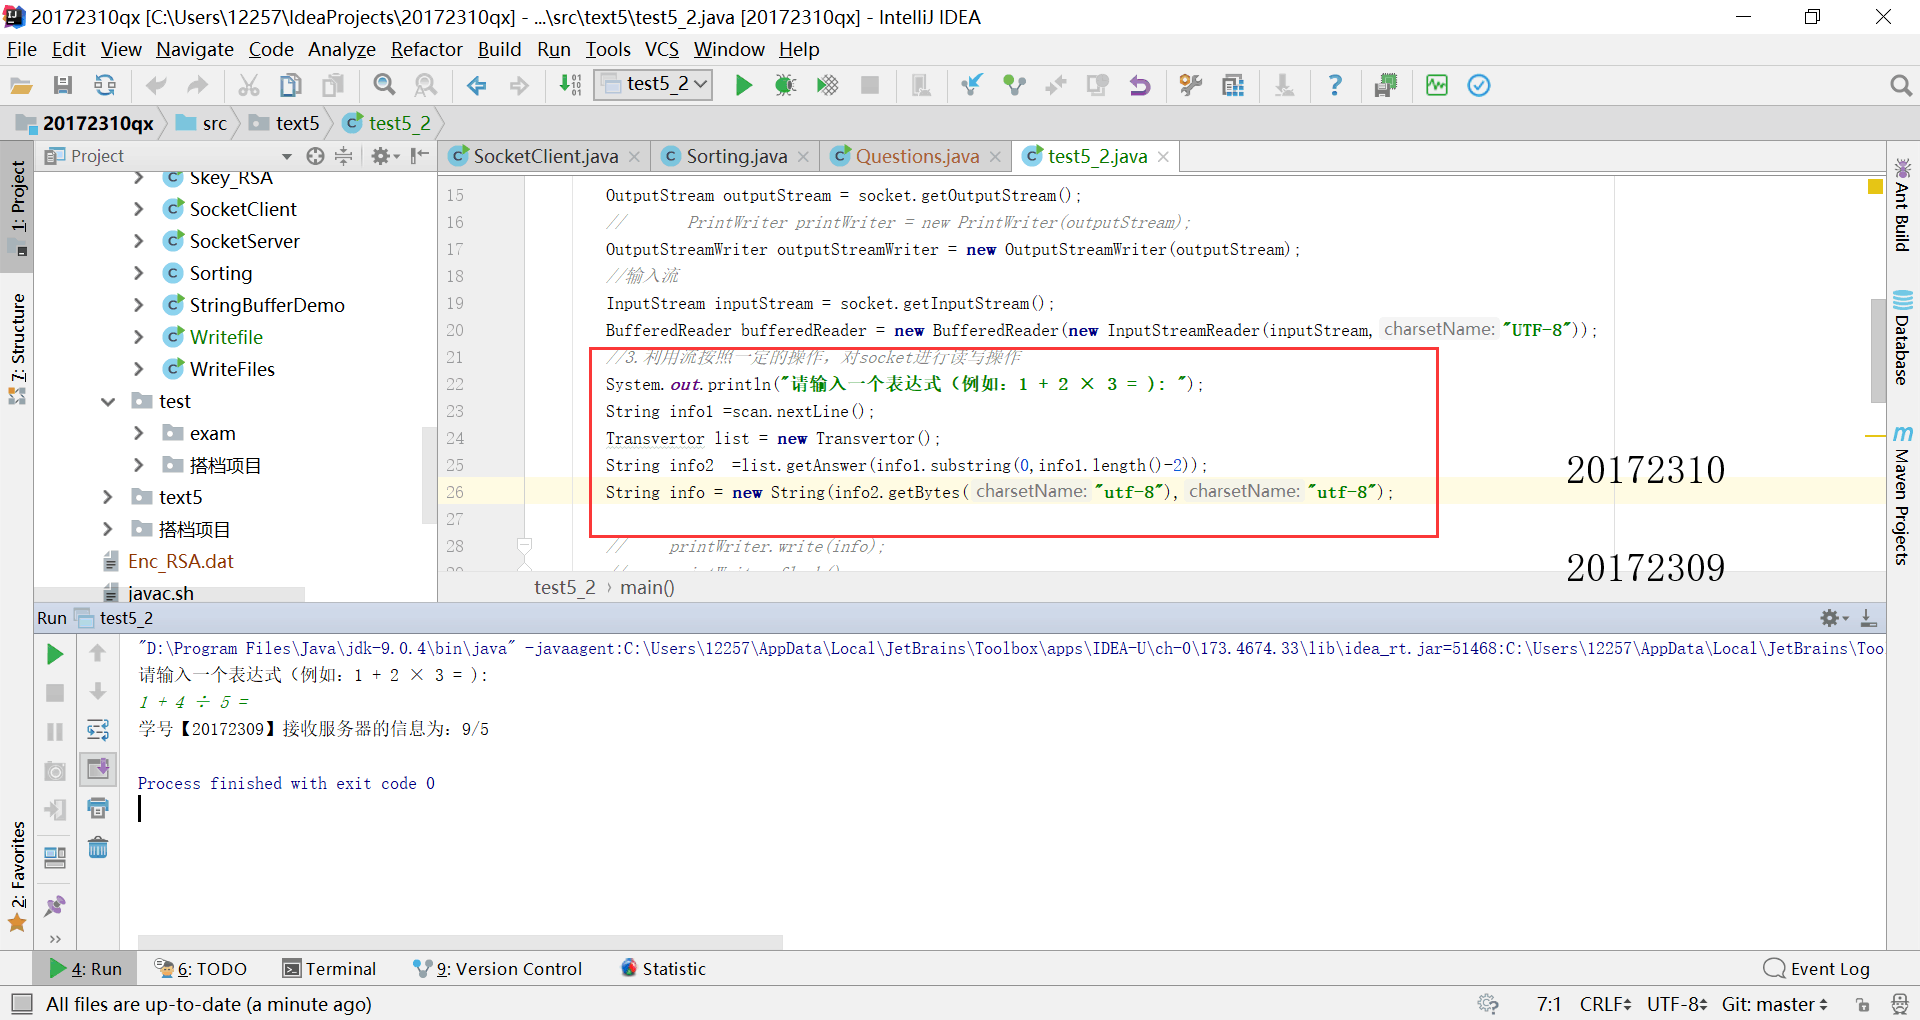Click the Print icon in Run panel
The image size is (1920, 1020).
click(98, 808)
